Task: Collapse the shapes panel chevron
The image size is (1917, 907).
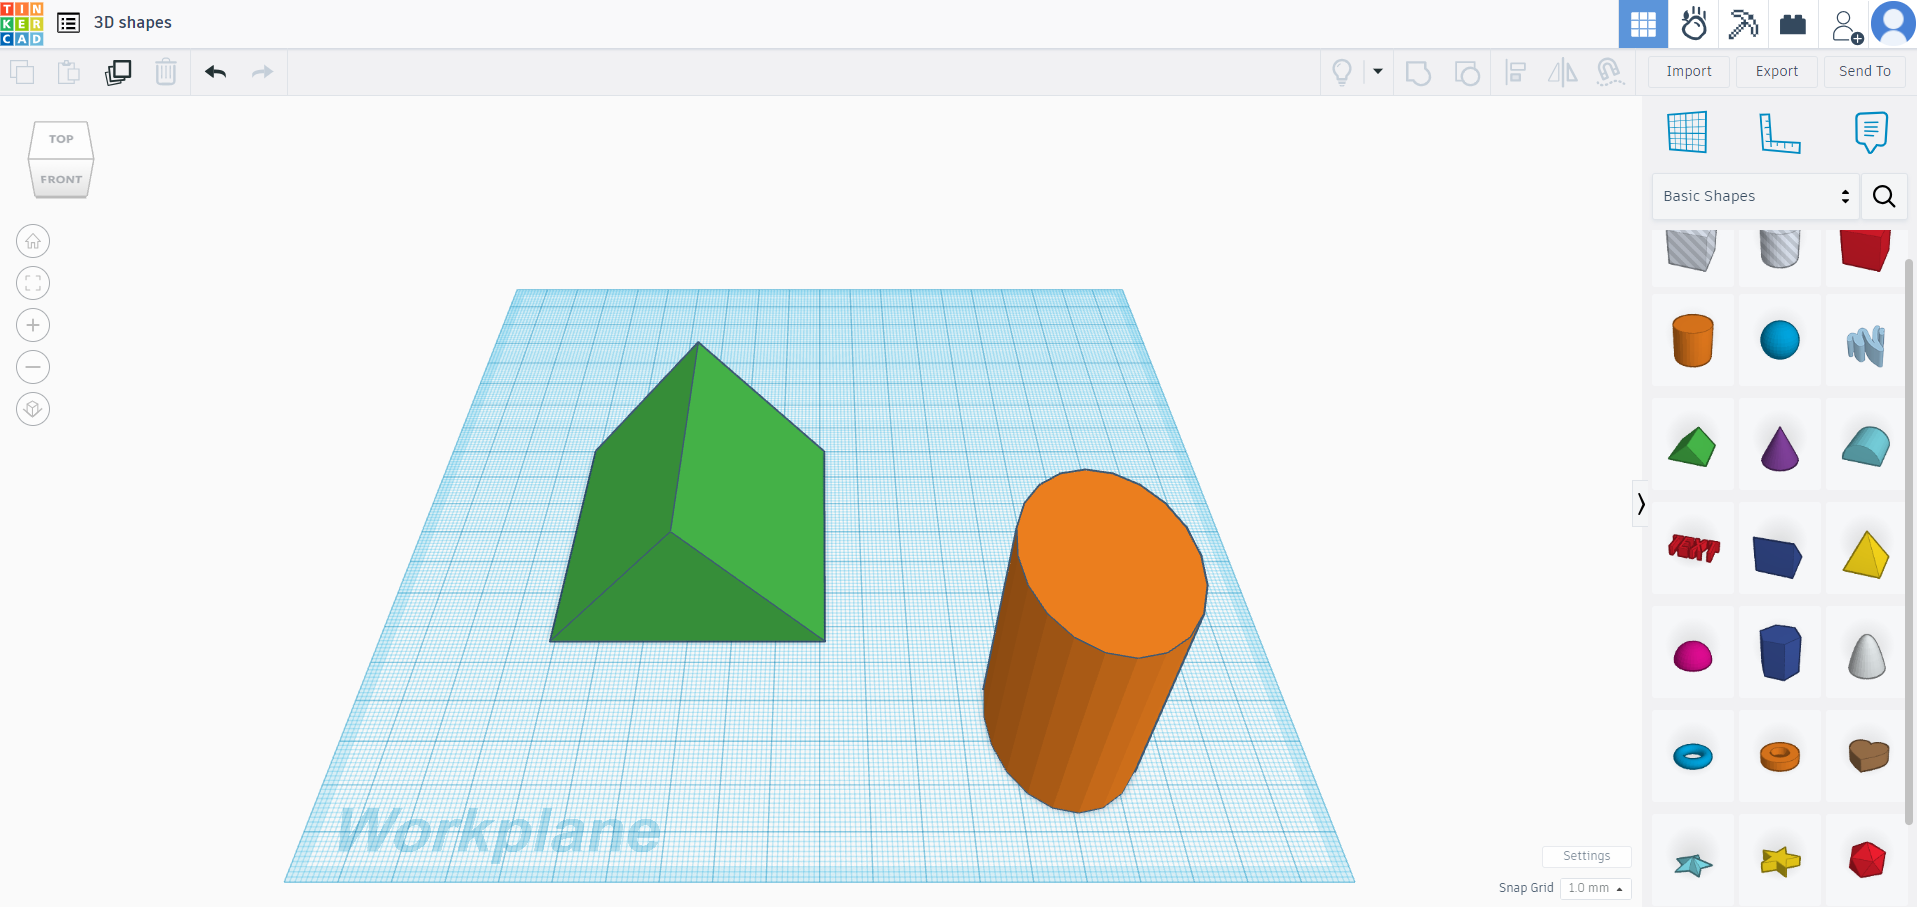Action: click(x=1640, y=504)
